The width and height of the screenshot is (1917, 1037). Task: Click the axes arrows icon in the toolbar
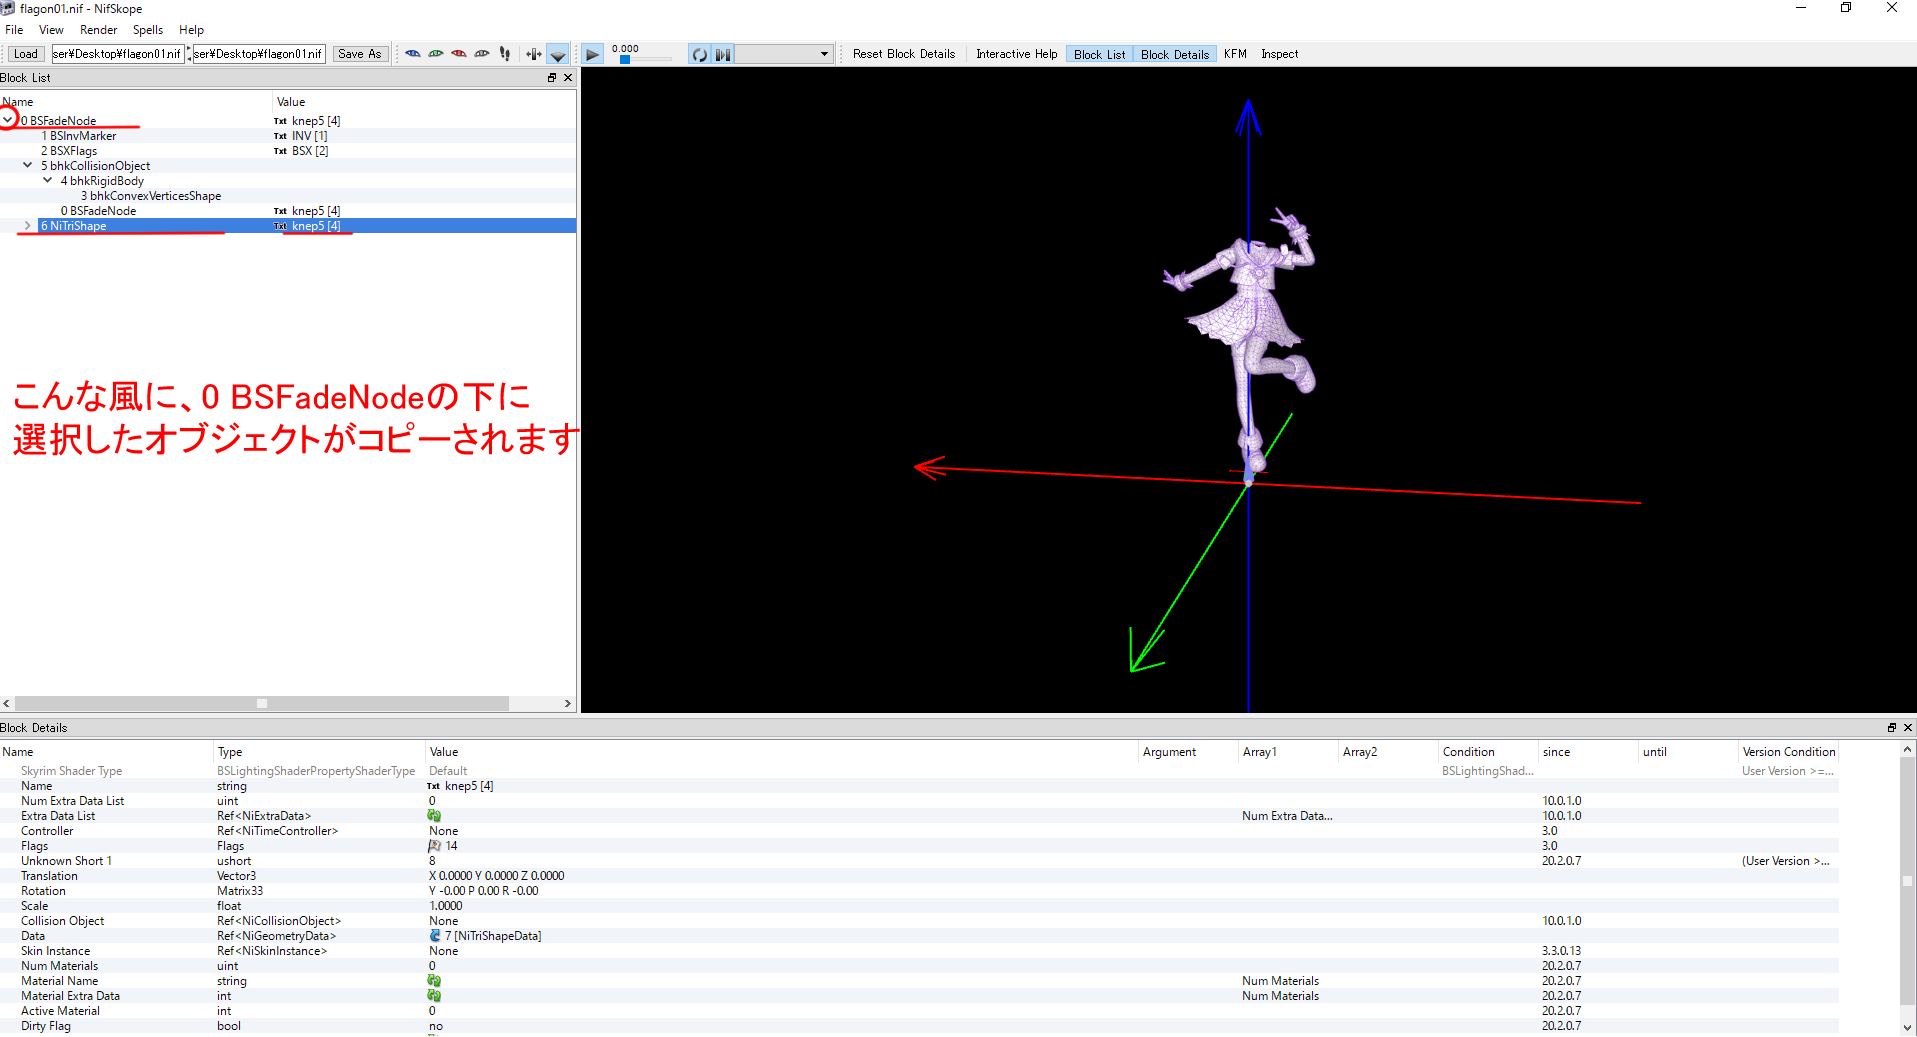coord(534,54)
